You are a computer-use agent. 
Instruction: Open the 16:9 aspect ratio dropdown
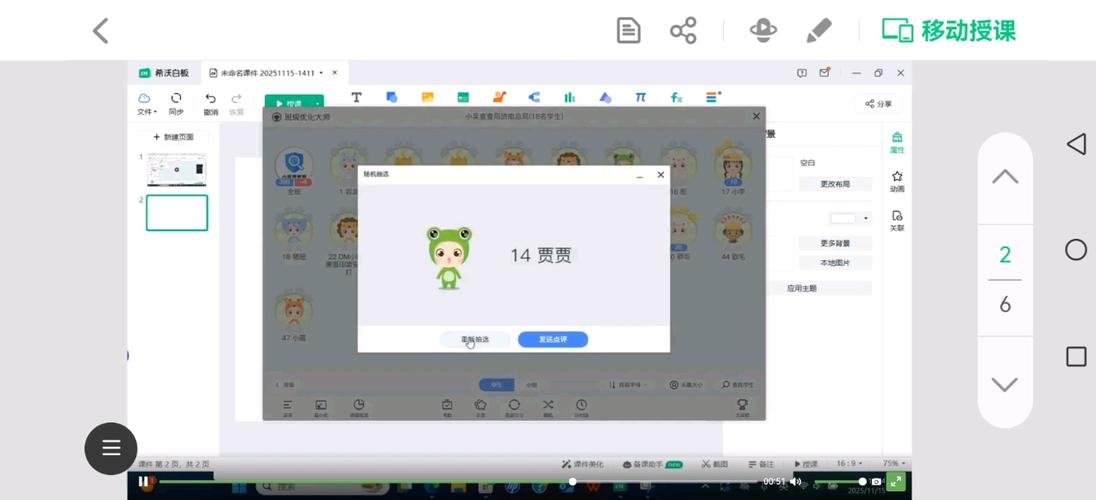(x=849, y=464)
